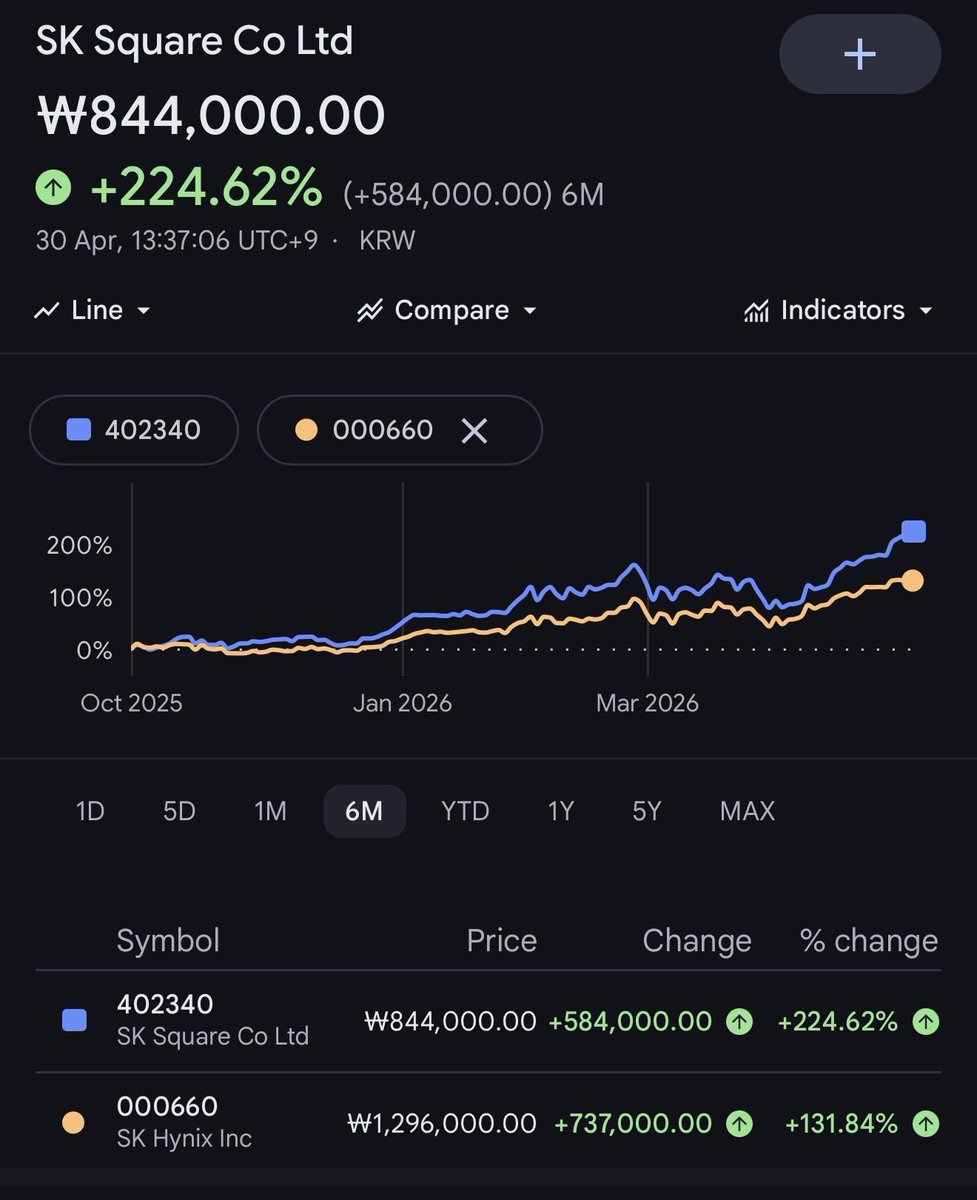Switch to the 1M time range

[x=270, y=810]
